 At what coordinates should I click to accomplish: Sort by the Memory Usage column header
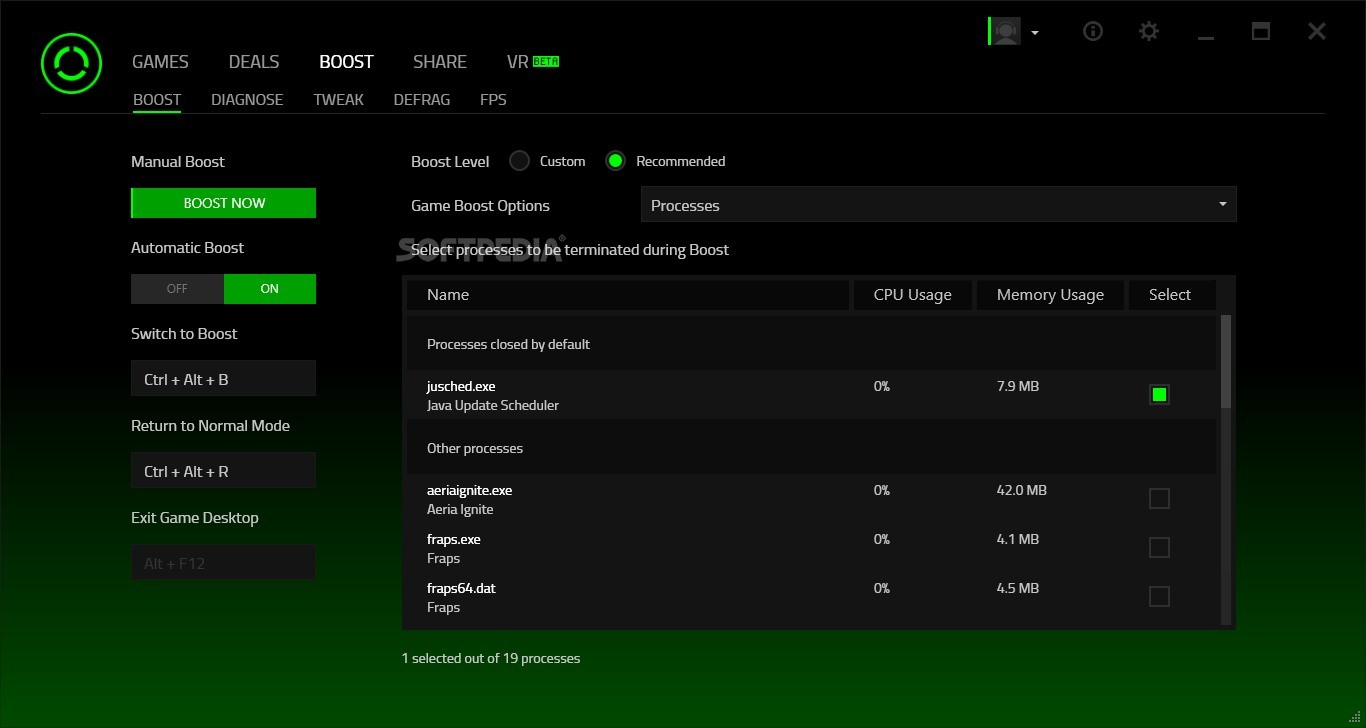pyautogui.click(x=1050, y=295)
